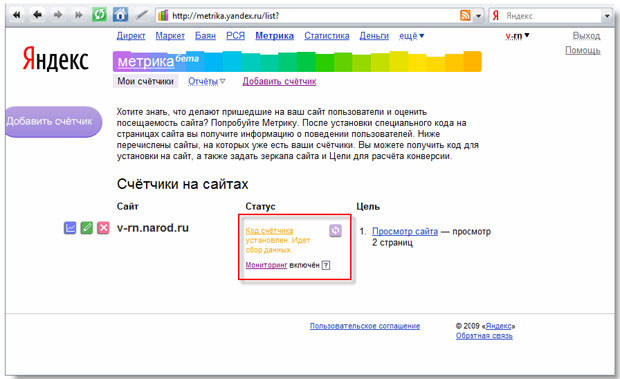Open the address bar history dropdown arrow
The height and width of the screenshot is (379, 620).
click(x=478, y=16)
